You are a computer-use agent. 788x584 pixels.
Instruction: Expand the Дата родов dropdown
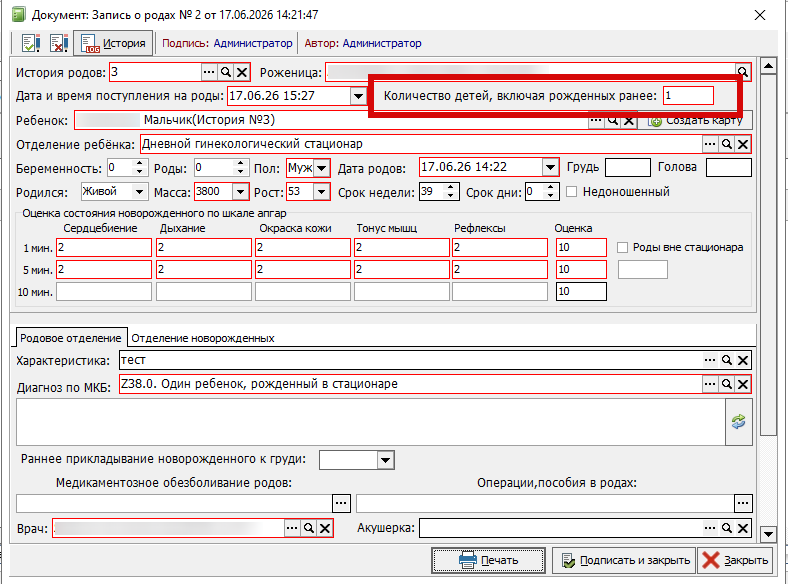tap(550, 167)
